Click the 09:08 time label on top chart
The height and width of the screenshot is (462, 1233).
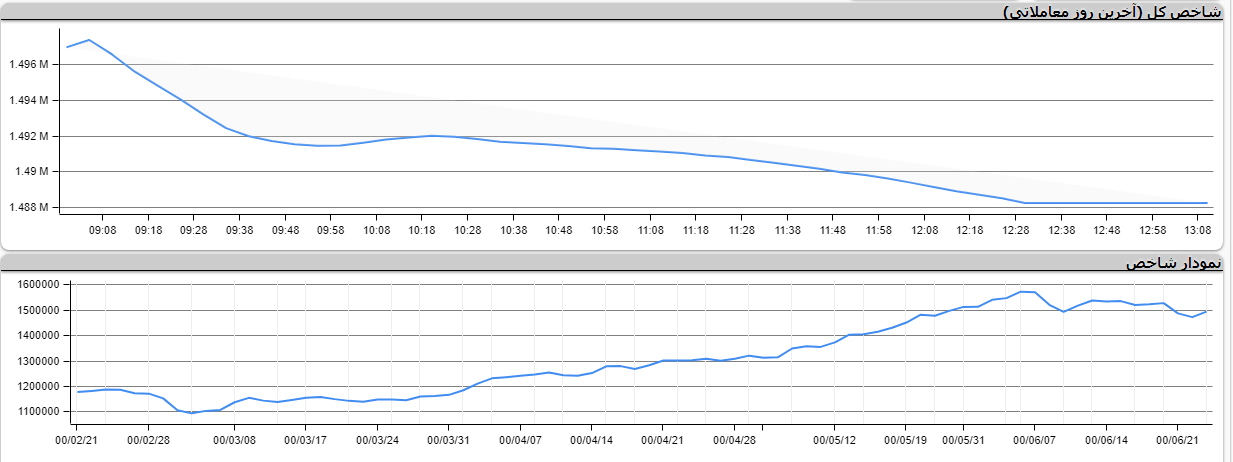(102, 230)
